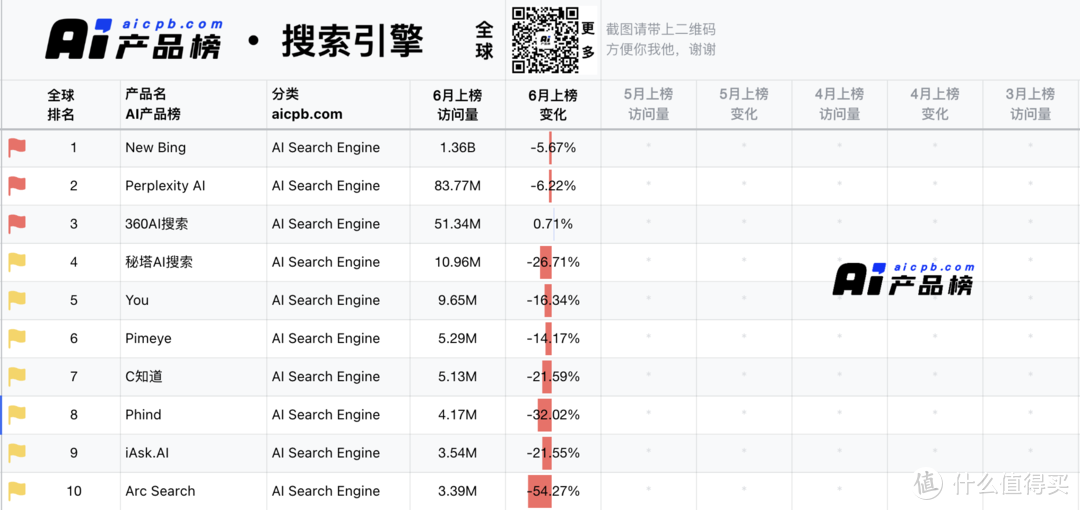Select the iAsk.AI product name
The width and height of the screenshot is (1080, 510).
point(147,453)
